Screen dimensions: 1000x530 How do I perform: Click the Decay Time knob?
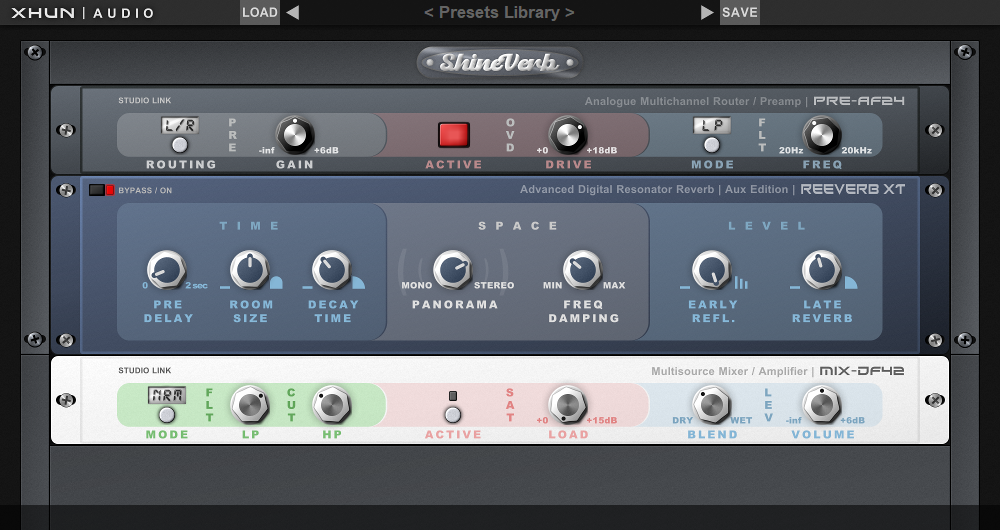(x=332, y=270)
